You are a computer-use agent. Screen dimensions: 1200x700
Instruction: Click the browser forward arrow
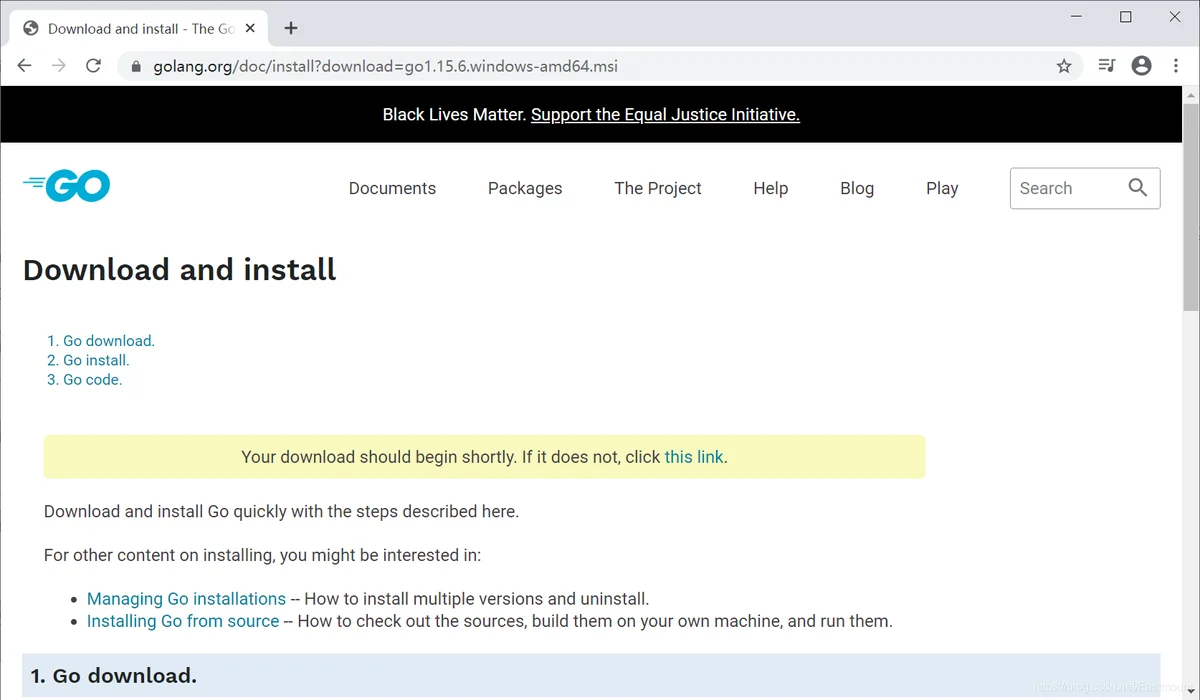pyautogui.click(x=59, y=66)
